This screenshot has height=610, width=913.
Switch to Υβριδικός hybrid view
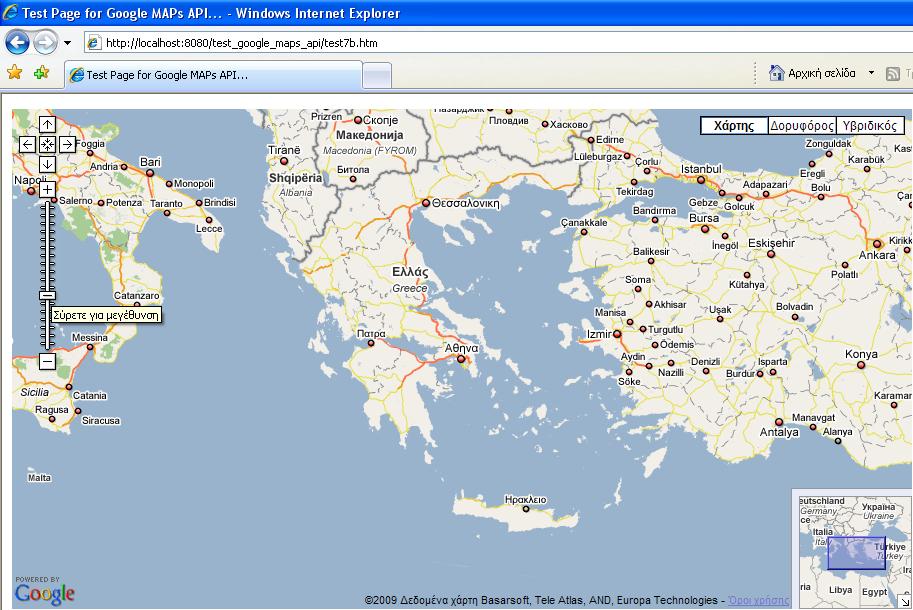point(870,126)
